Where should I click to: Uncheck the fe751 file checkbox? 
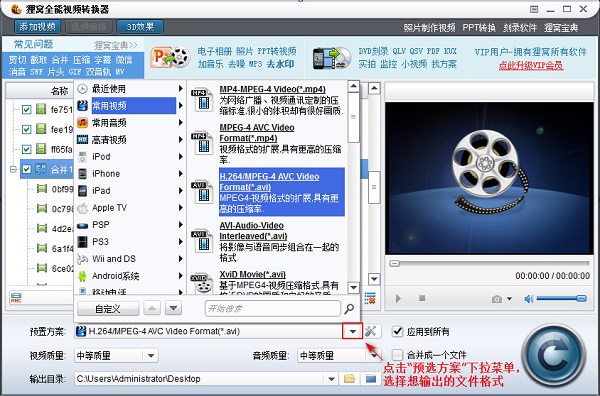[x=26, y=109]
